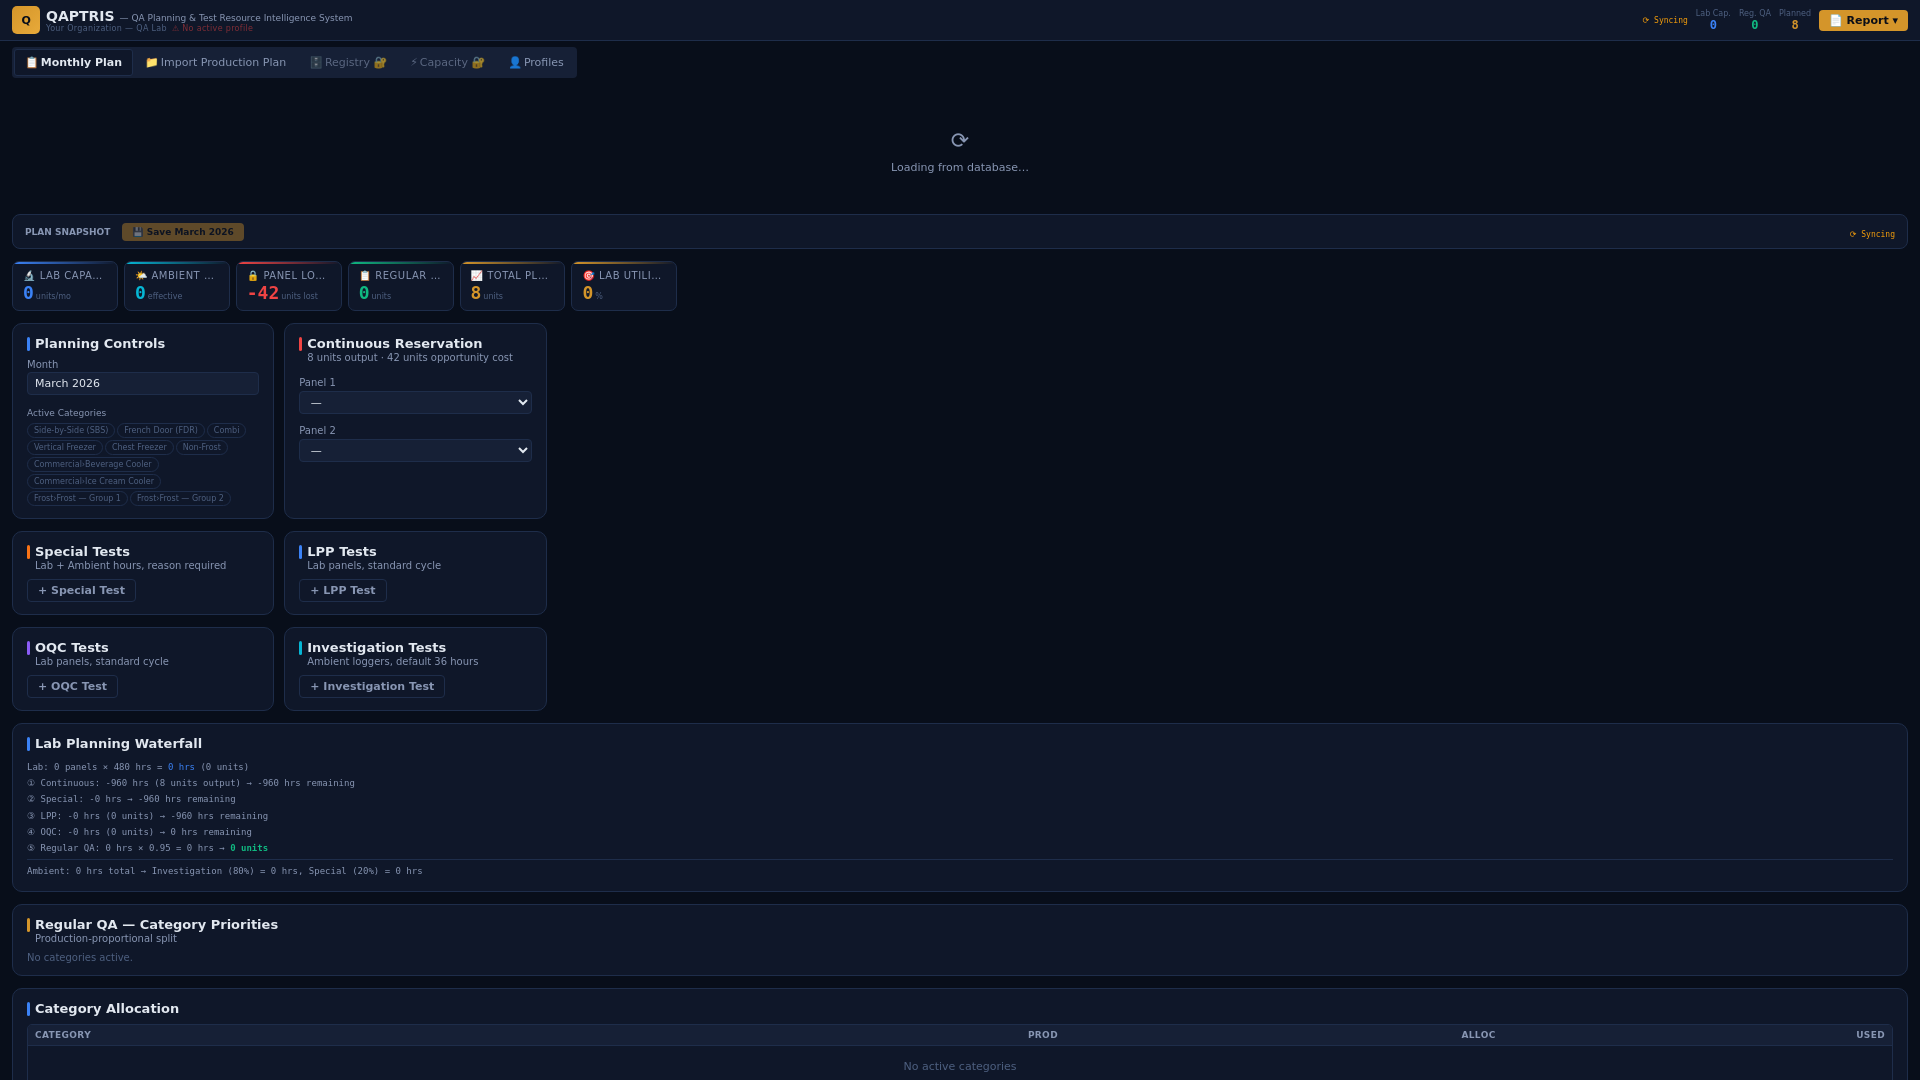Open the Monthly Plan tab
Image resolution: width=1920 pixels, height=1080 pixels.
click(74, 63)
